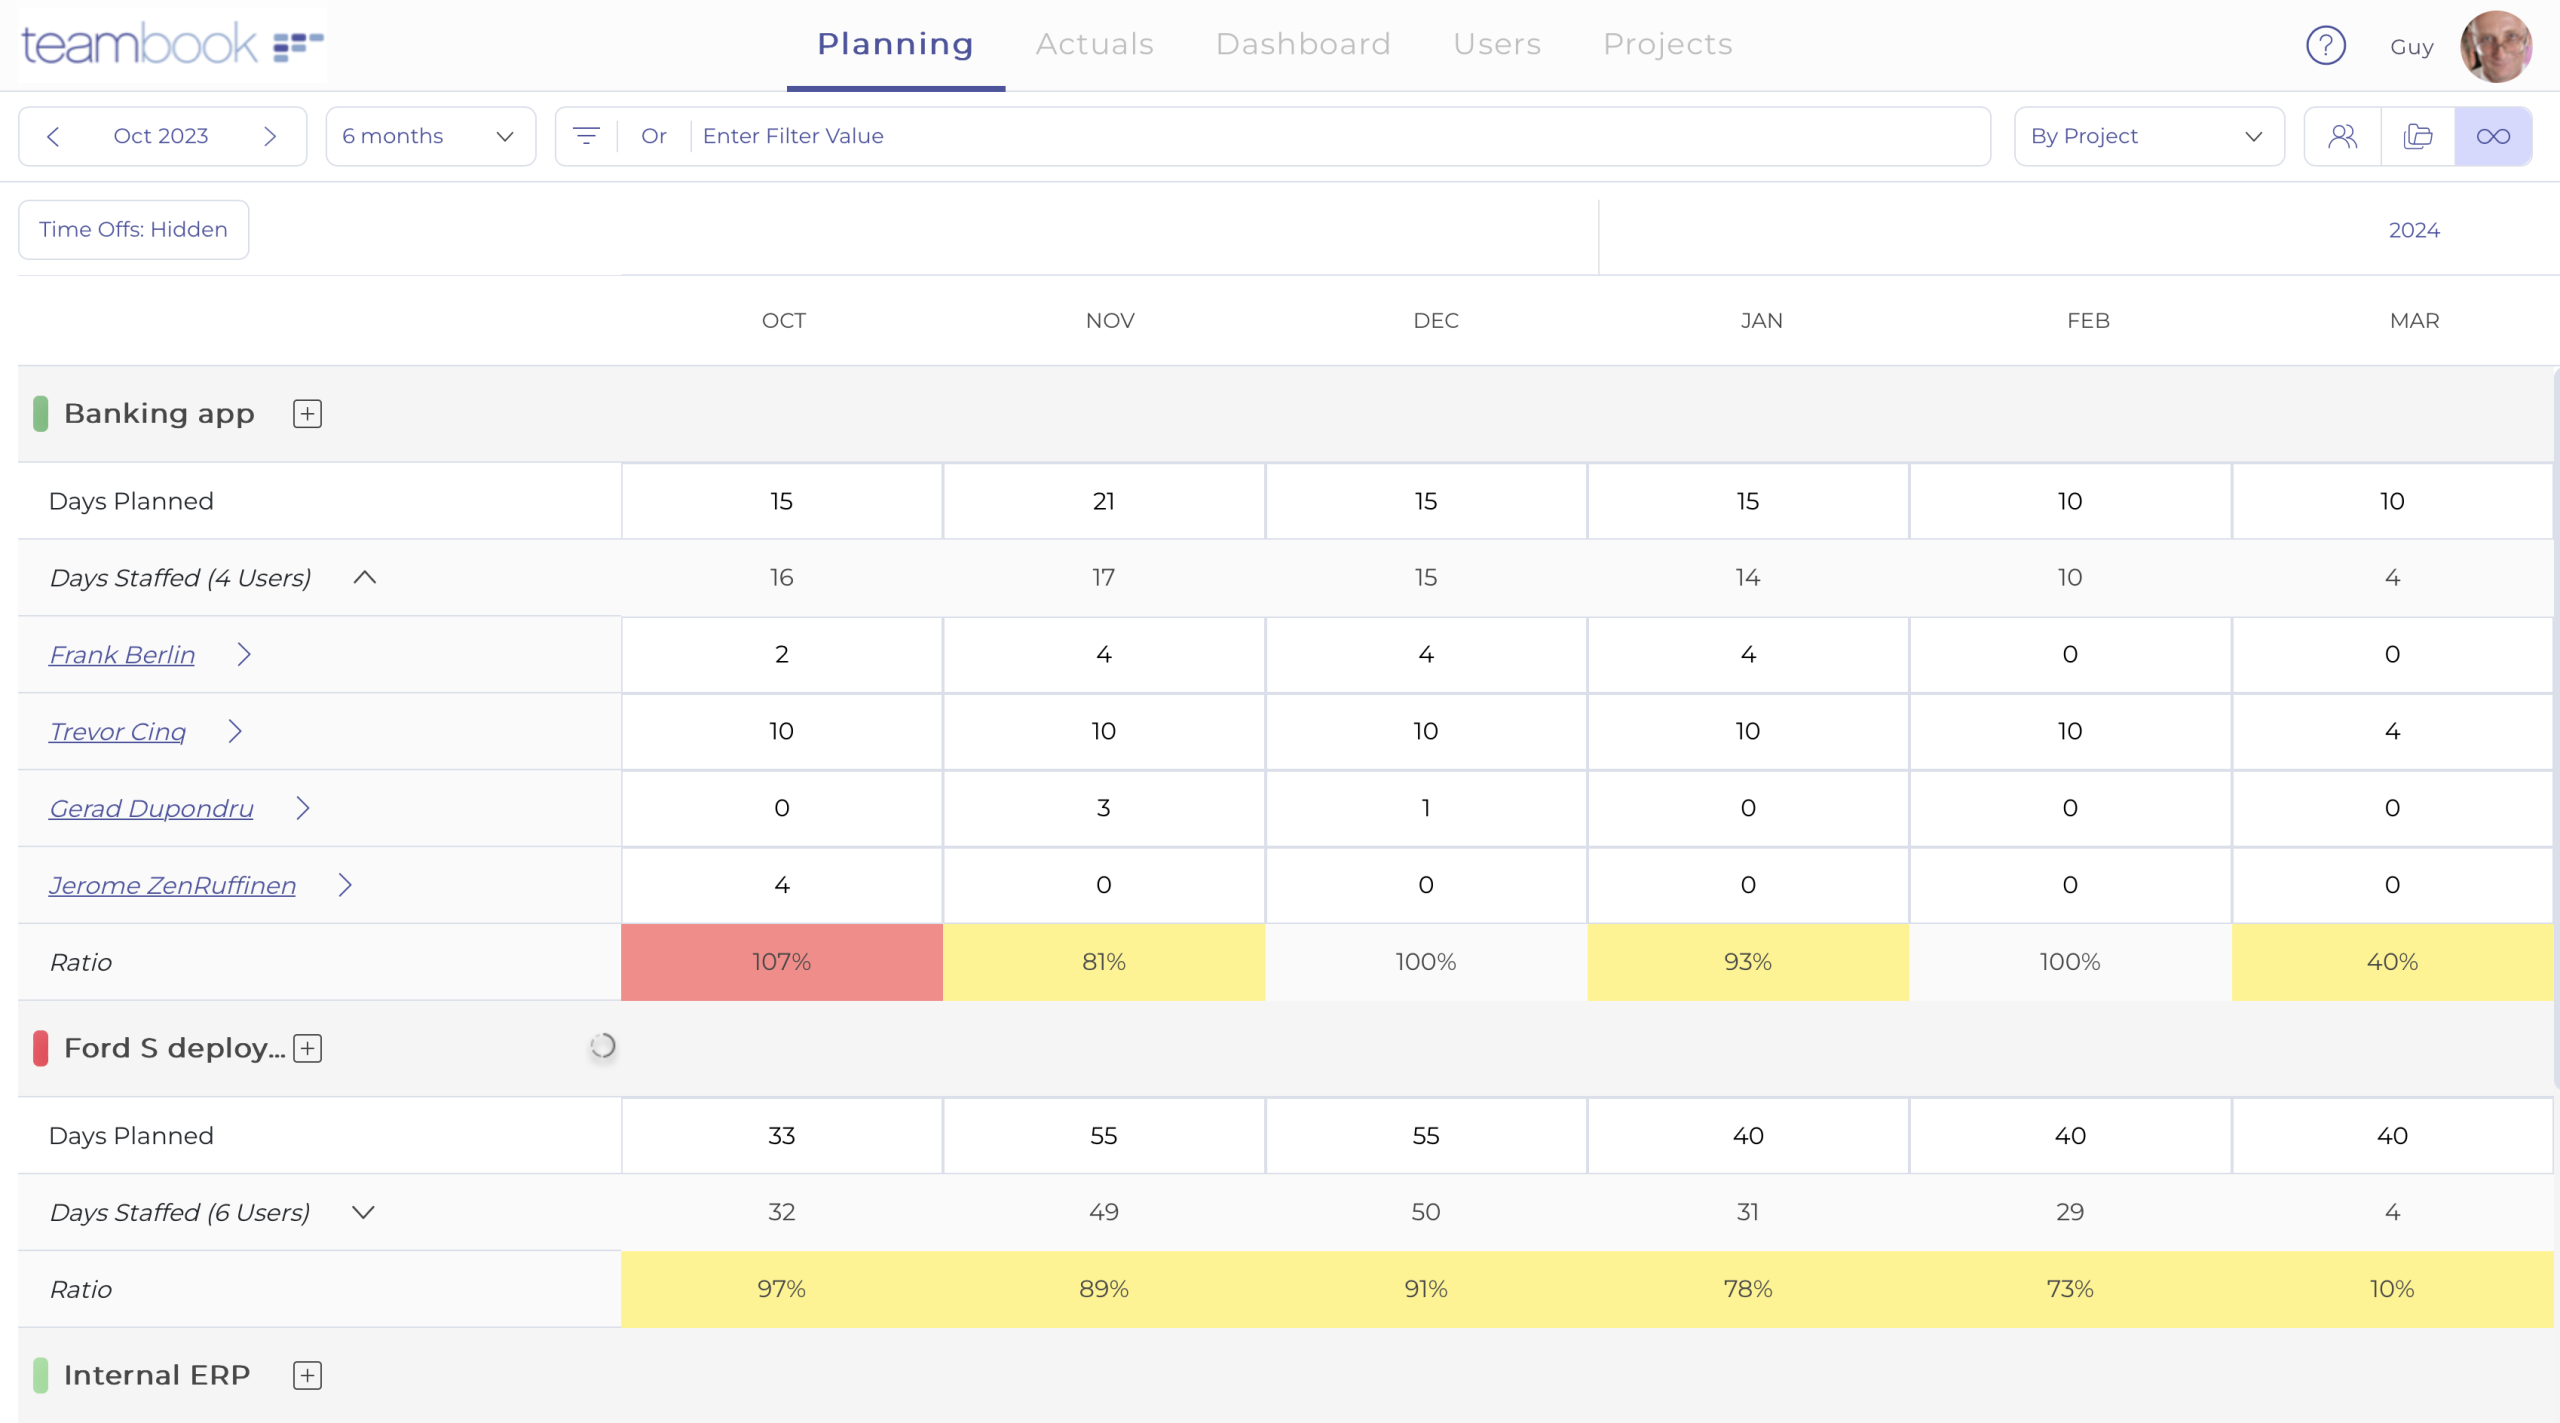Image resolution: width=2560 pixels, height=1423 pixels.
Task: Switch planning view to group by users
Action: 2343,136
